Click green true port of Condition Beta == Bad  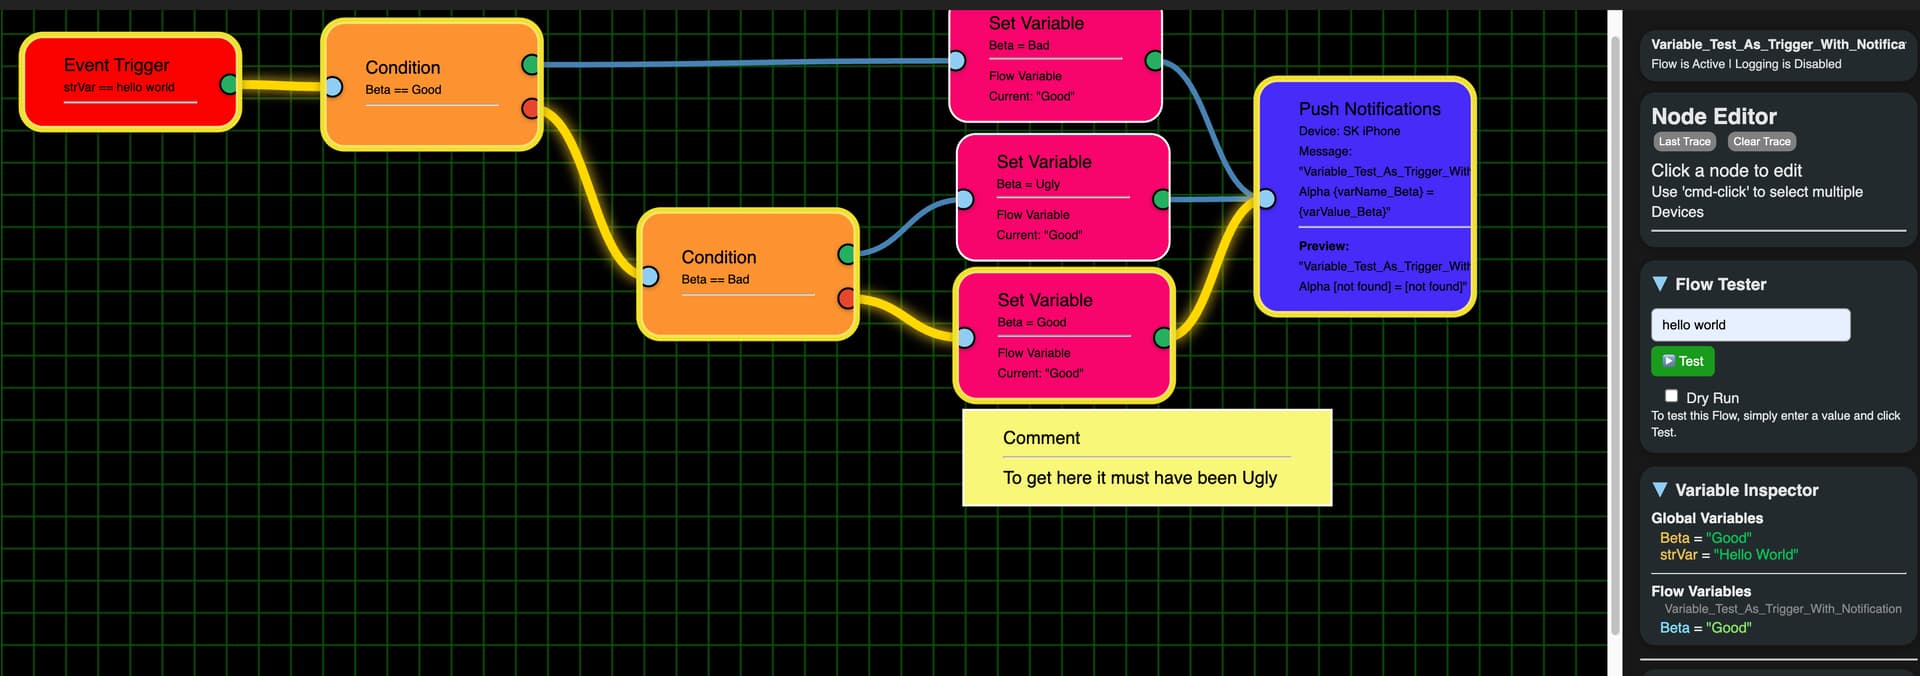pos(847,255)
